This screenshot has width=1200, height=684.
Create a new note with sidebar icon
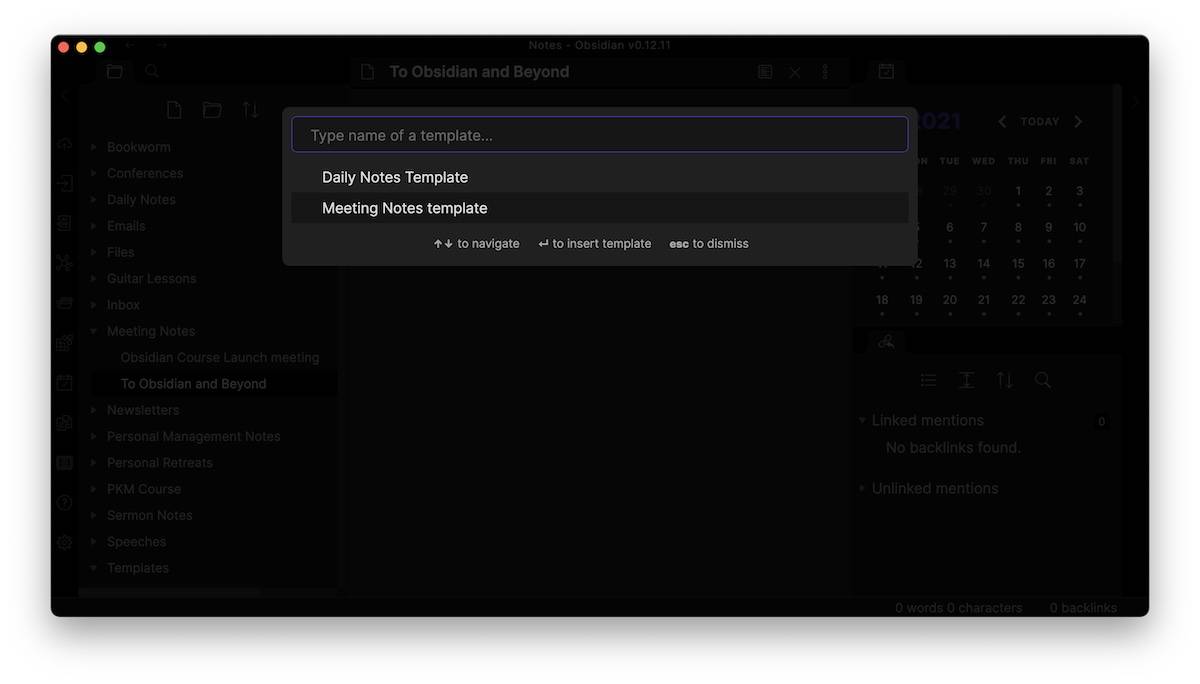[174, 110]
